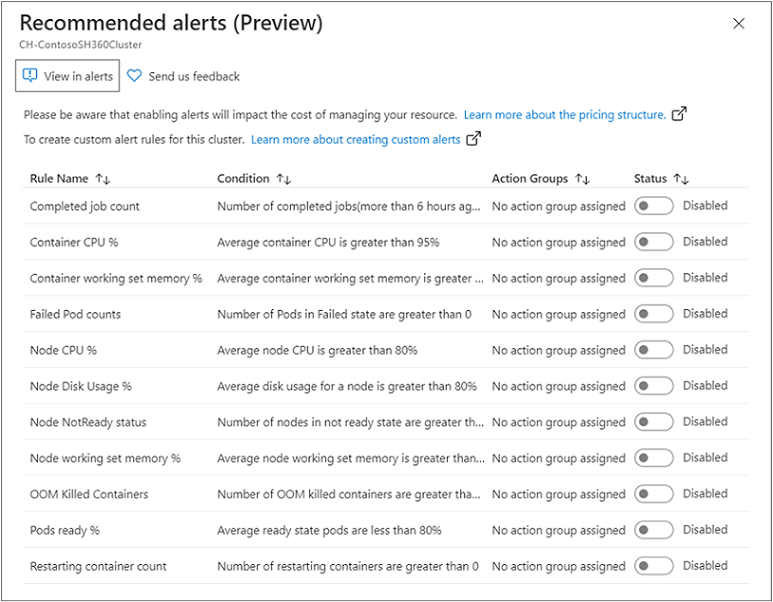Select the Node NotReady status rule row

tap(88, 422)
